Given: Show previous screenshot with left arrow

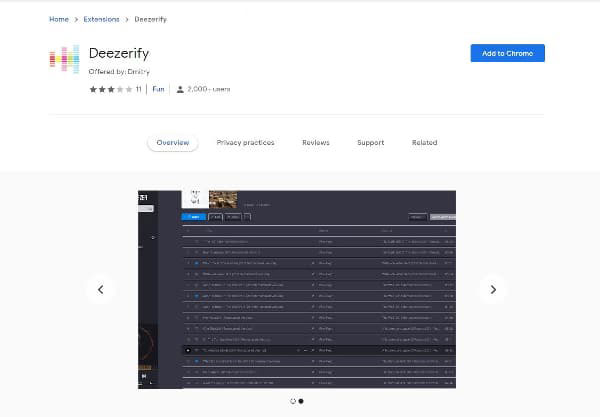Looking at the screenshot, I should [x=101, y=290].
